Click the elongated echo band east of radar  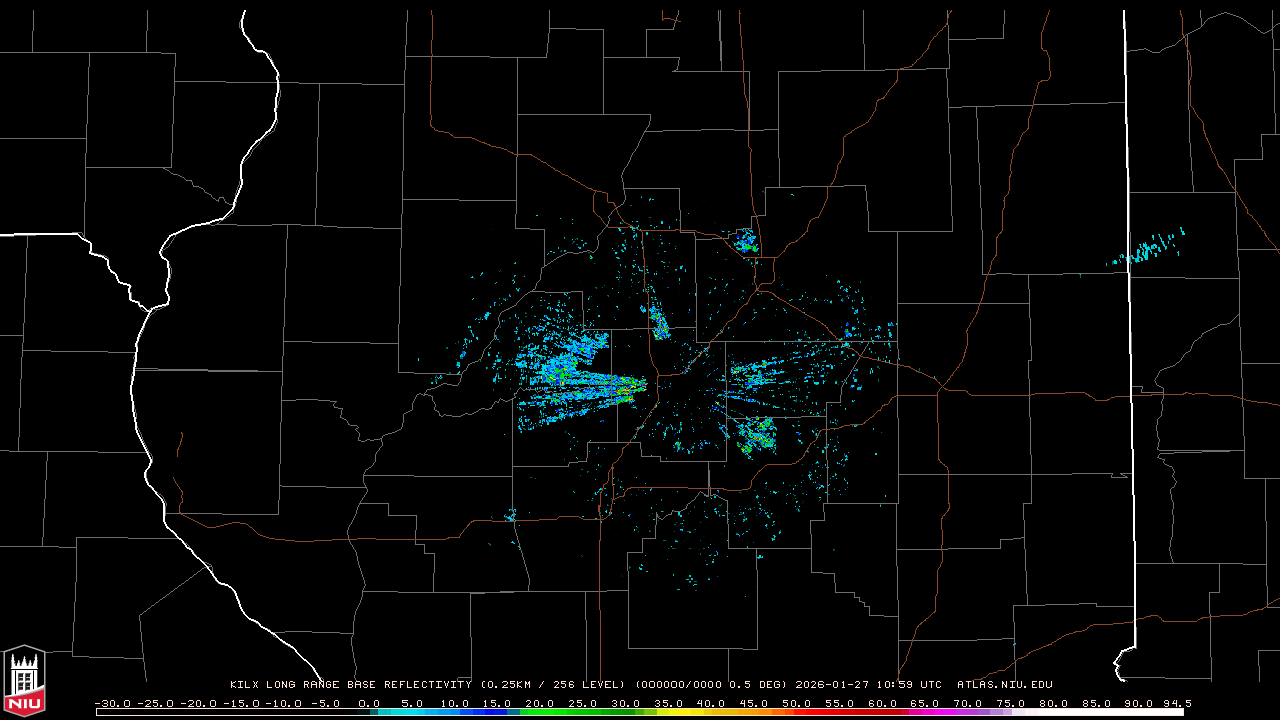[x=775, y=374]
